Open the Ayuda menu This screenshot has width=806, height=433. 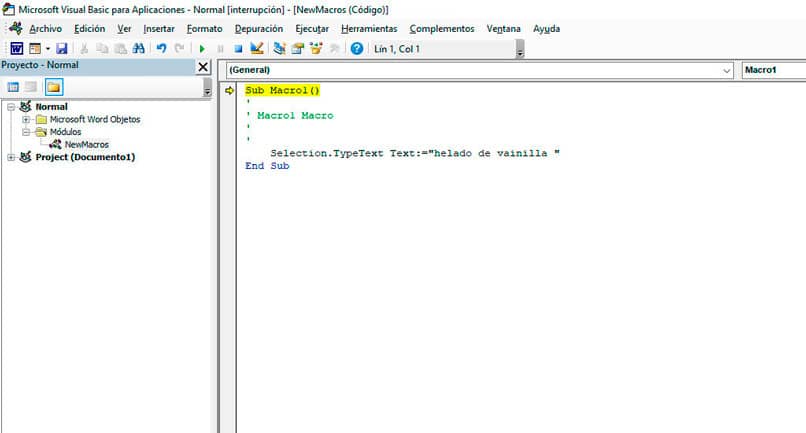(546, 29)
